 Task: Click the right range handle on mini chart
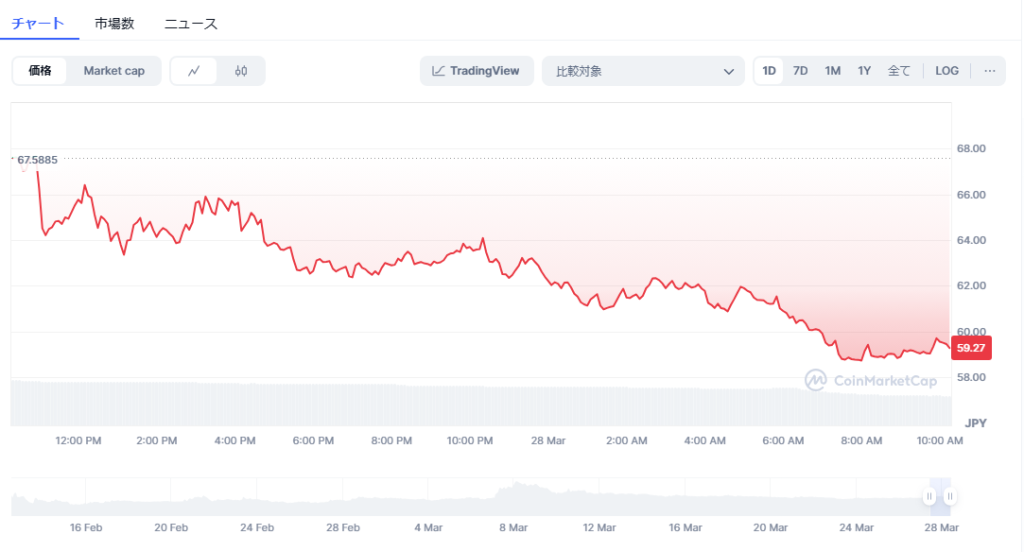click(x=950, y=496)
